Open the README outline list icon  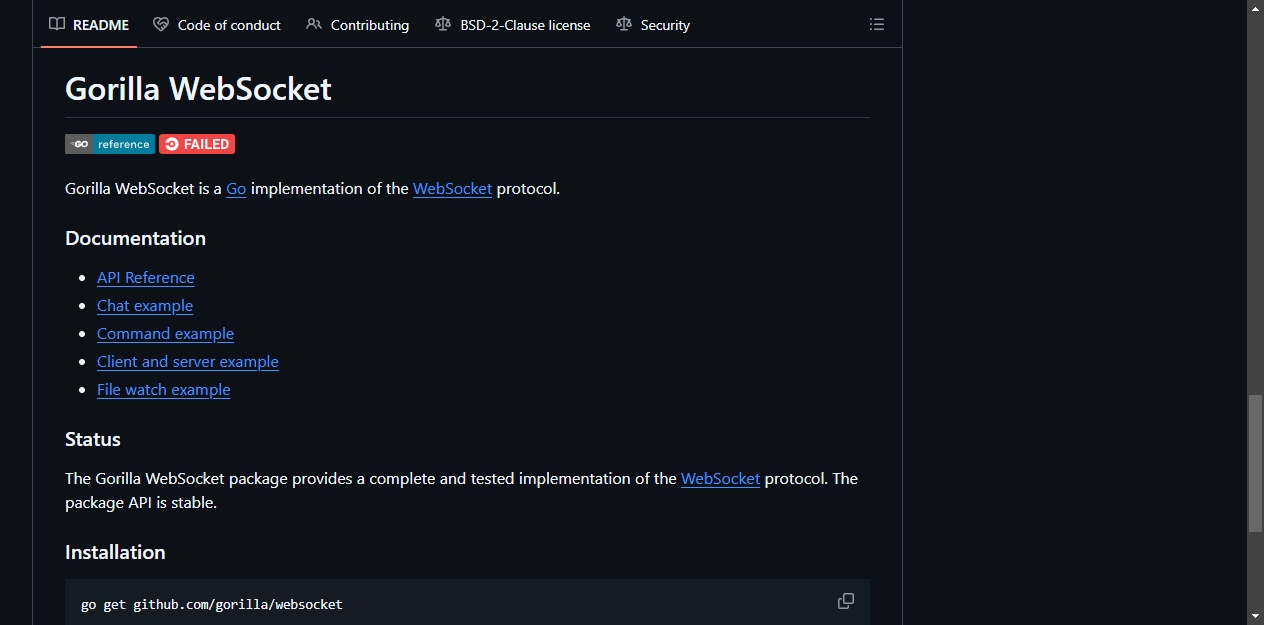click(877, 25)
